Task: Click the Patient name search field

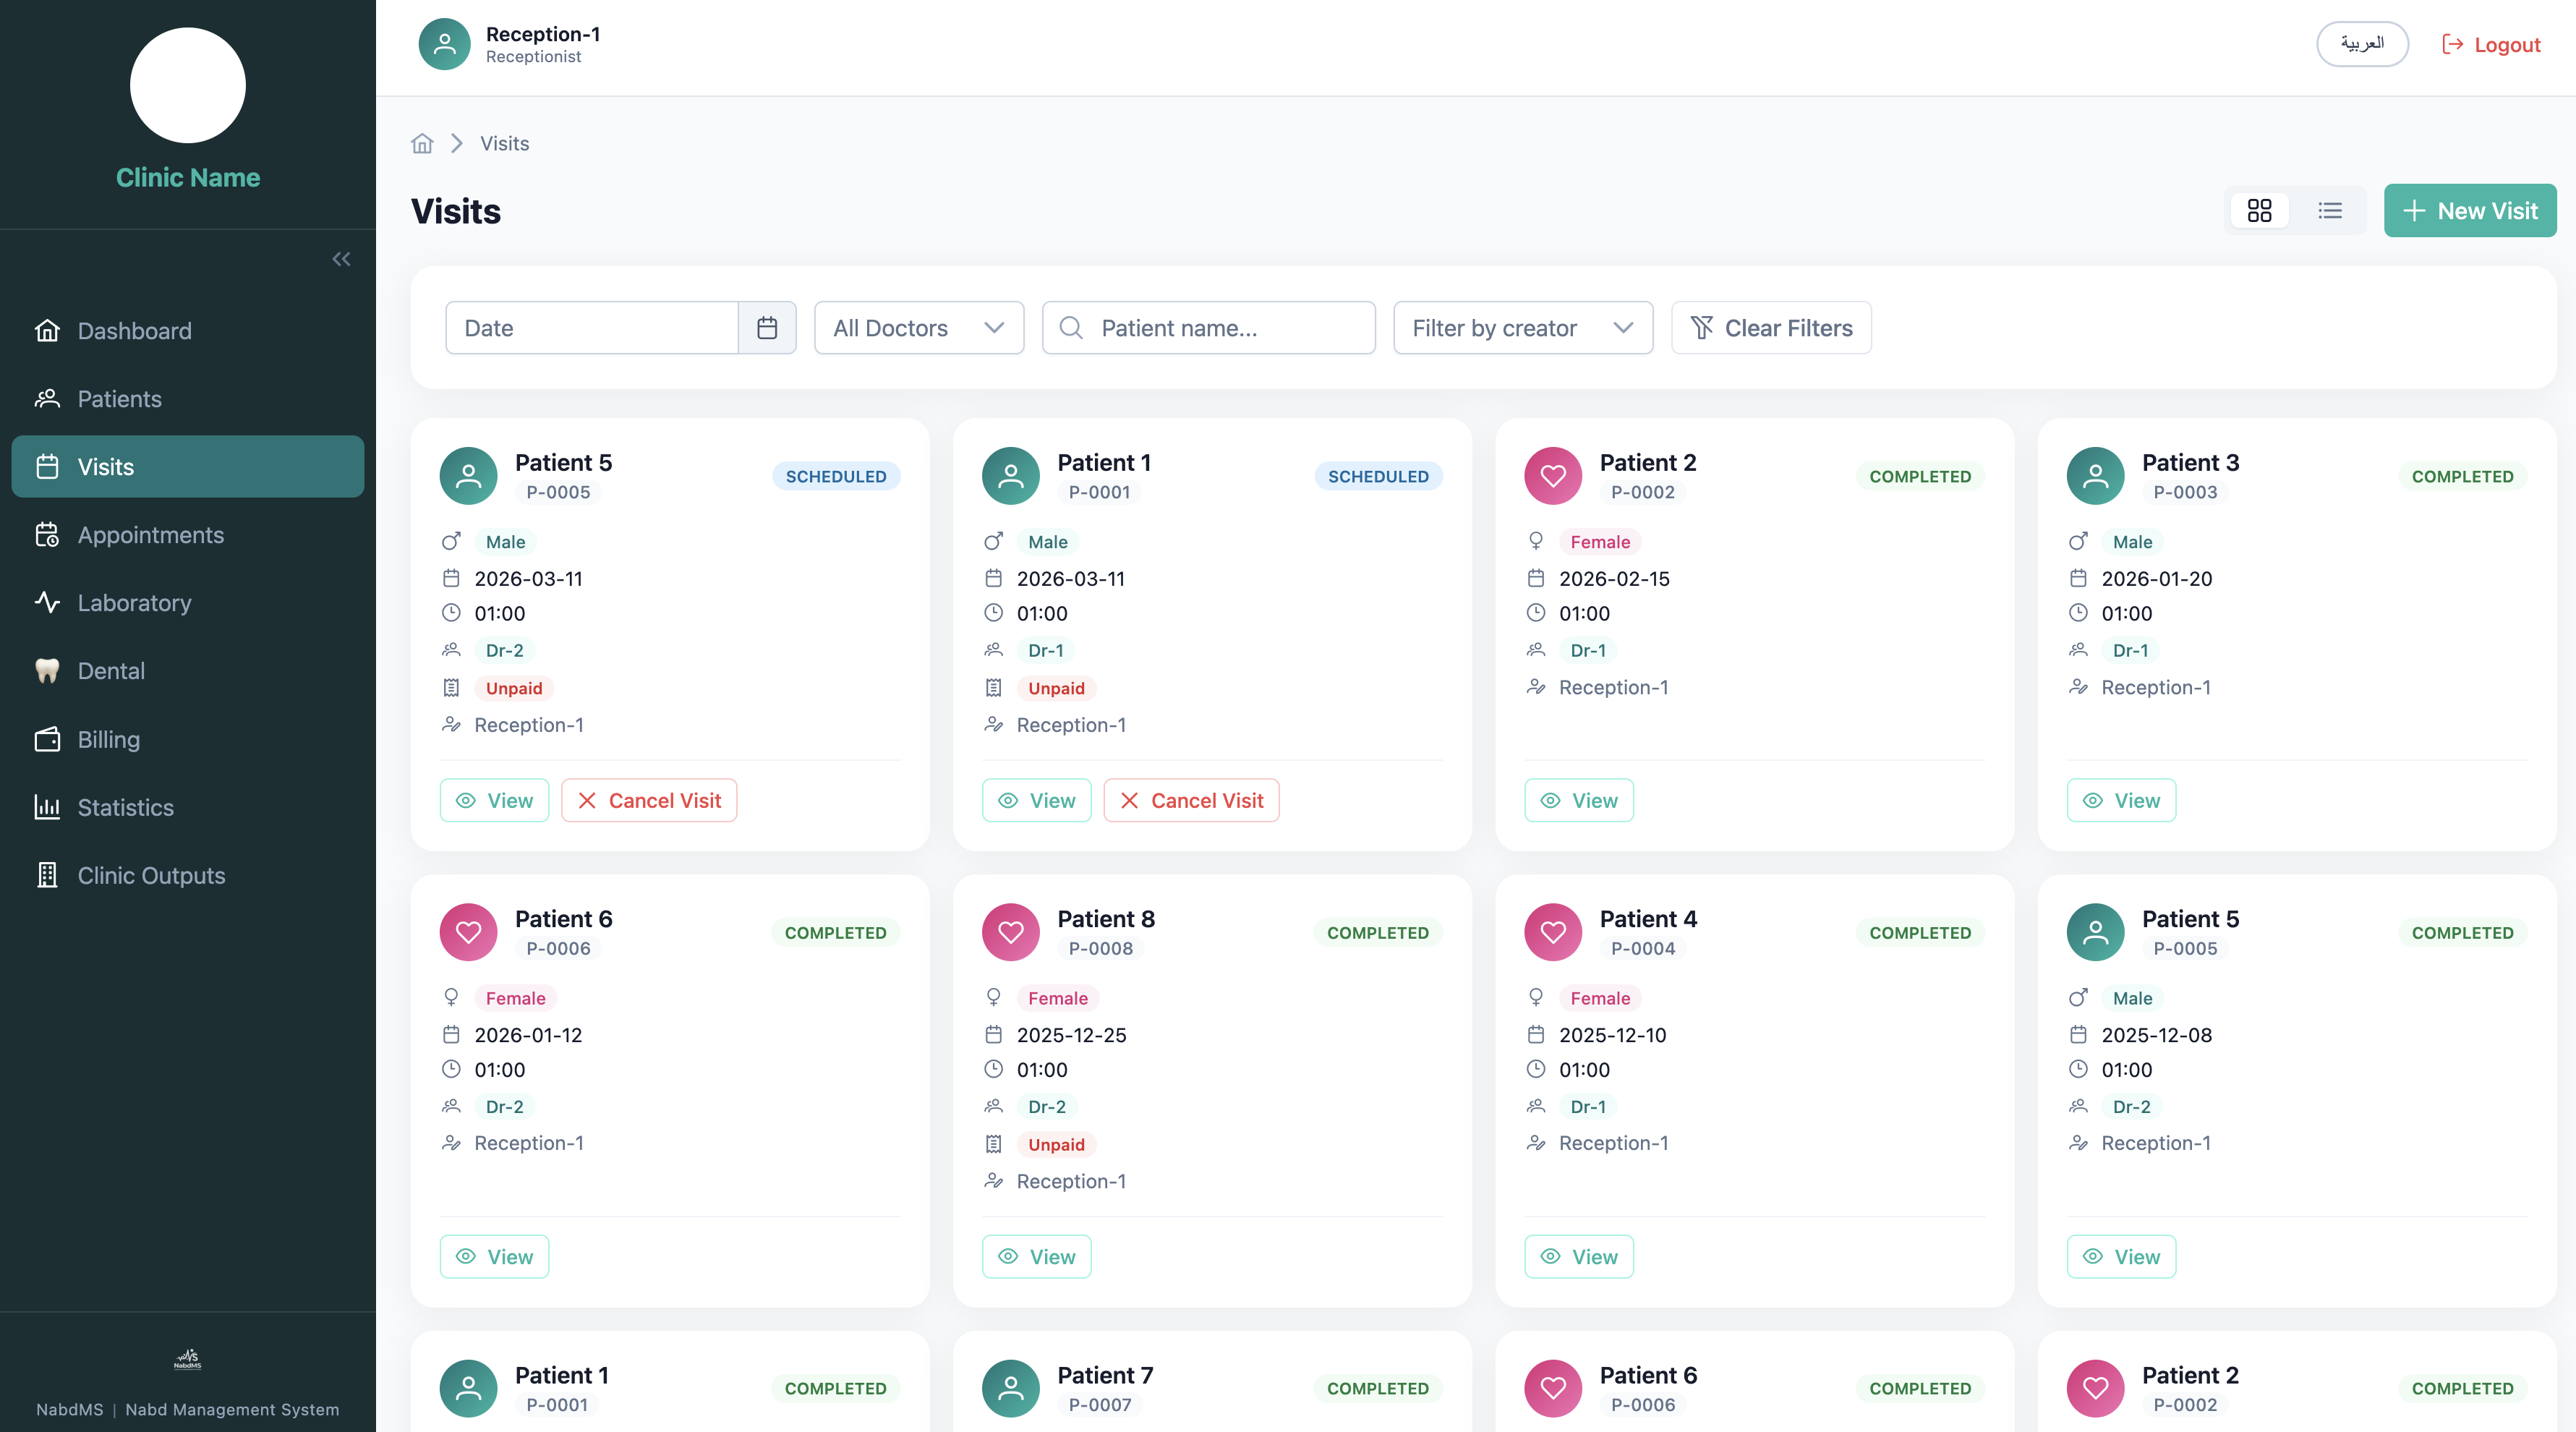Action: [x=1209, y=328]
